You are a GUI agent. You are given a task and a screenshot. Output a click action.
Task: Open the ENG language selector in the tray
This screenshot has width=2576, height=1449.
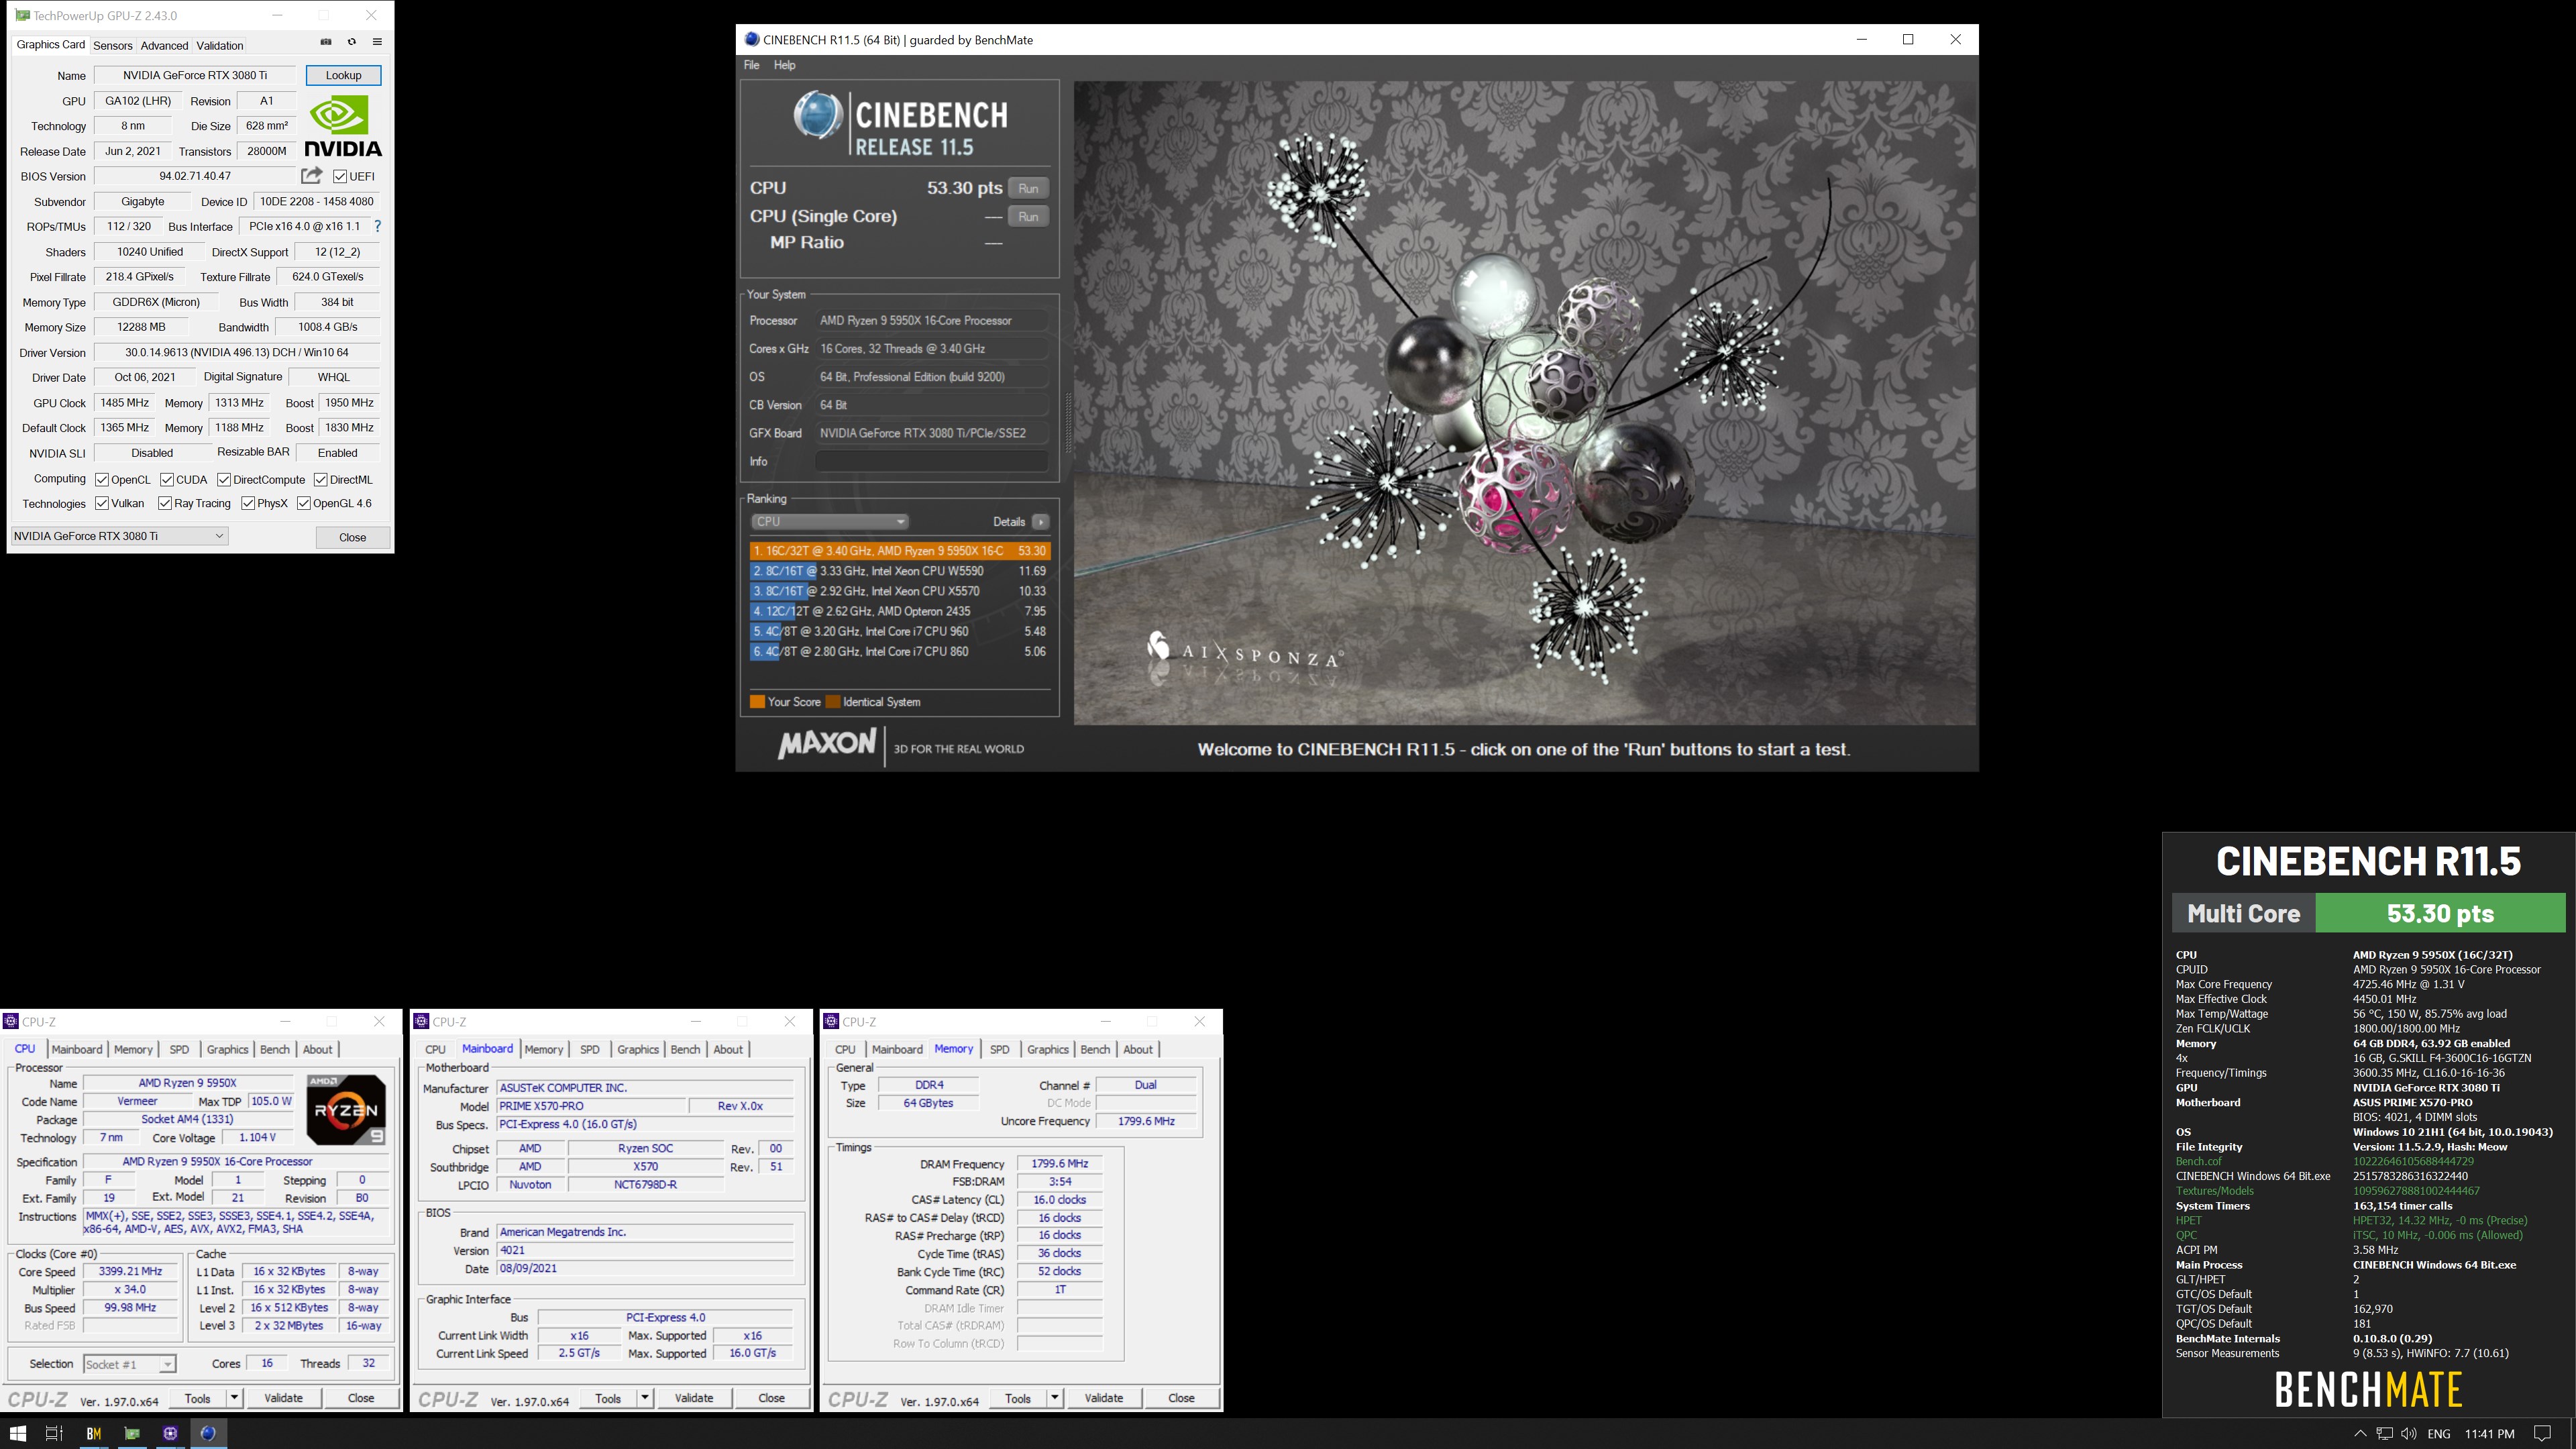click(x=2439, y=1434)
